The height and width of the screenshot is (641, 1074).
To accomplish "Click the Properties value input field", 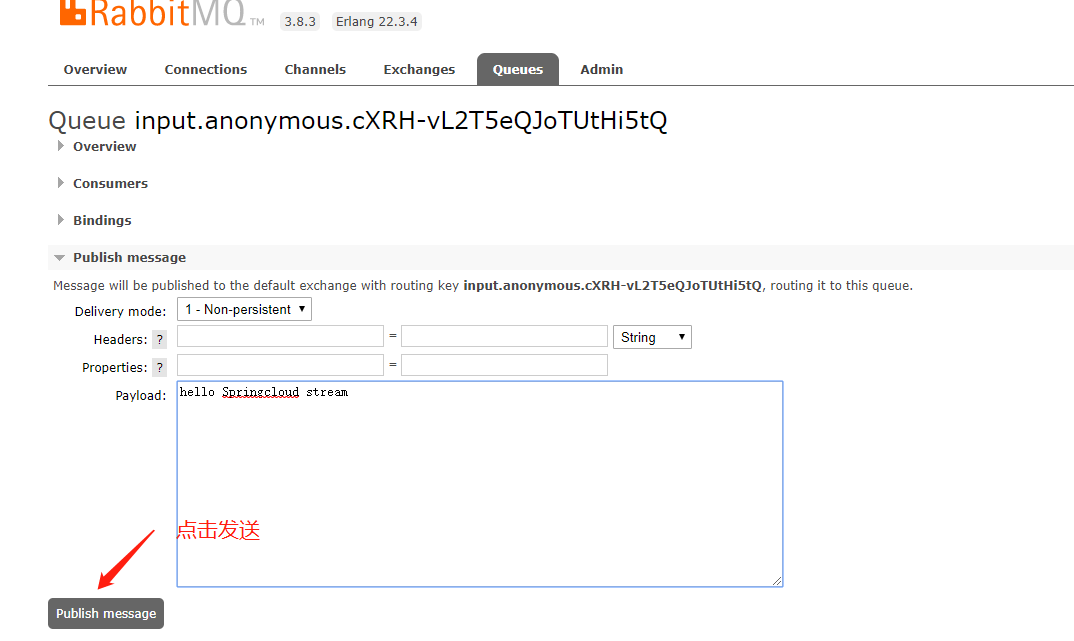I will point(504,365).
